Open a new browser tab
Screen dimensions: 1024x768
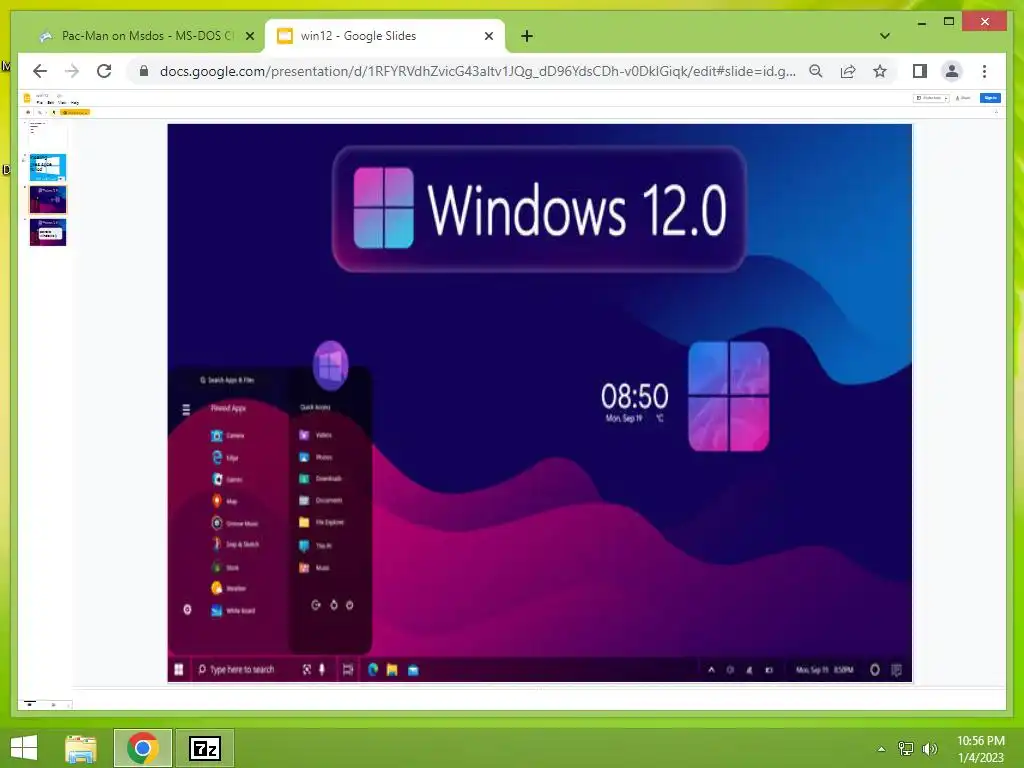point(527,36)
